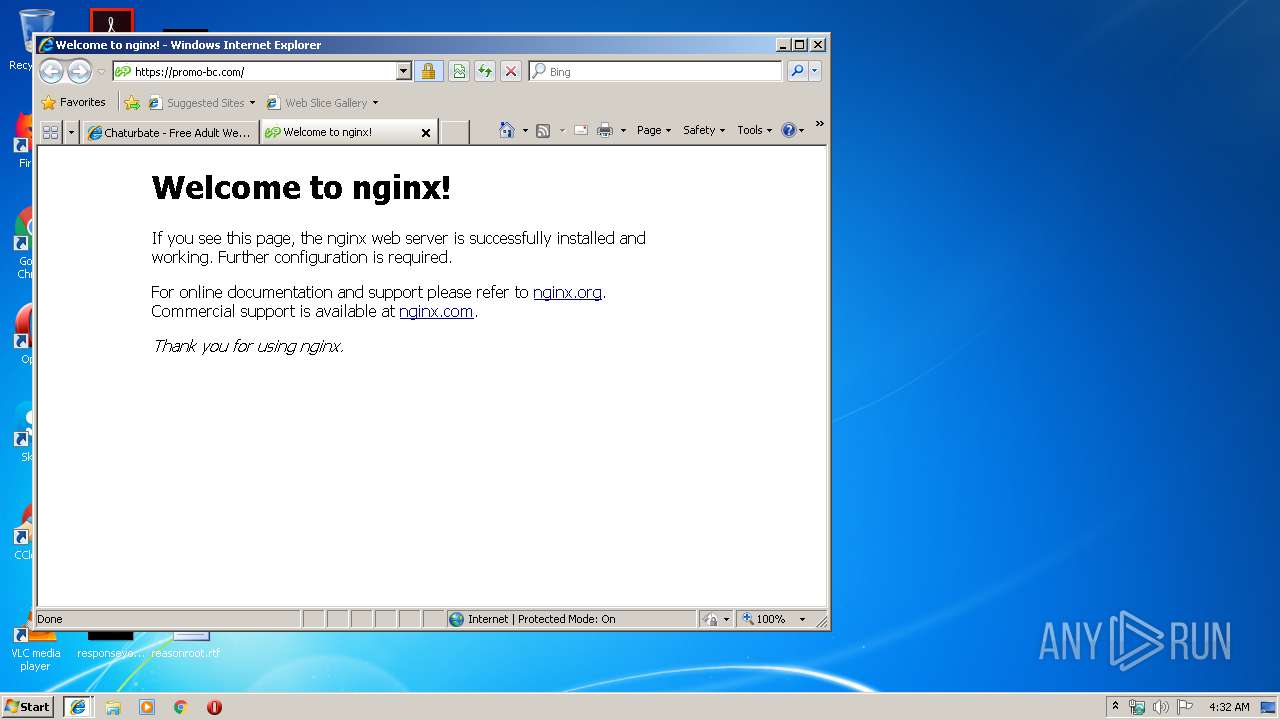The height and width of the screenshot is (720, 1280).
Task: Expand the address bar URL history dropdown
Action: (x=404, y=71)
